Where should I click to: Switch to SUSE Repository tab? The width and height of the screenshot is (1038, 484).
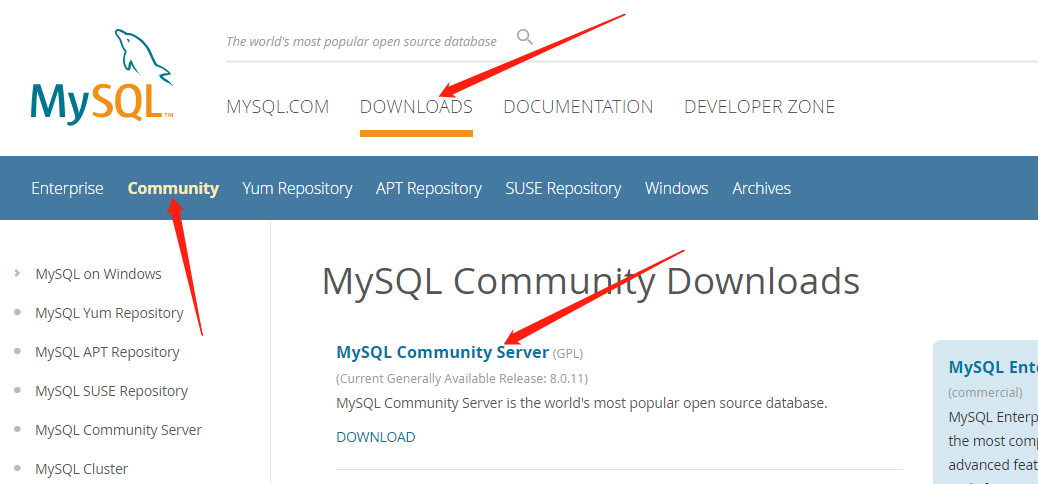tap(563, 188)
